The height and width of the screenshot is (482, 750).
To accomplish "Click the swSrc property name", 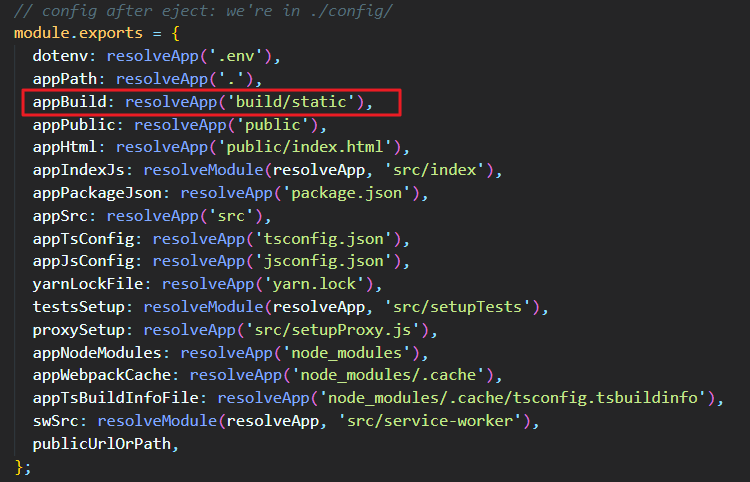I will 55,421.
